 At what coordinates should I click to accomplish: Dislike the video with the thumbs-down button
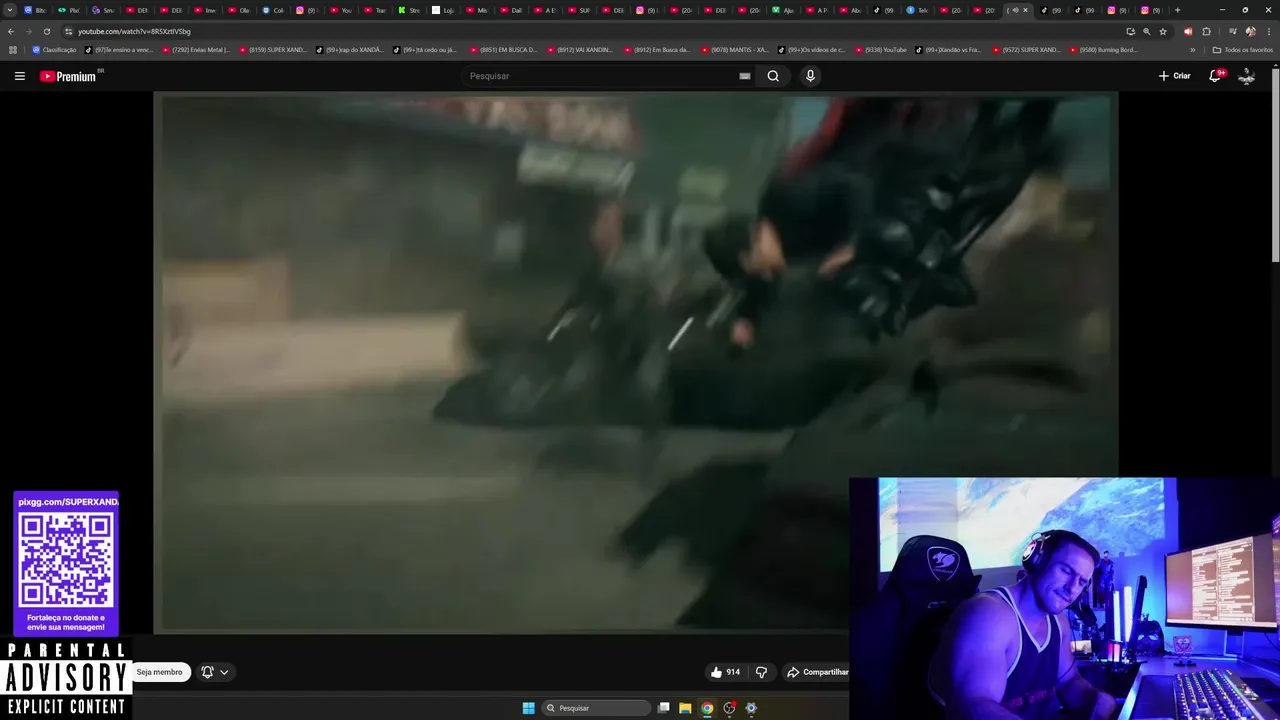tap(761, 672)
